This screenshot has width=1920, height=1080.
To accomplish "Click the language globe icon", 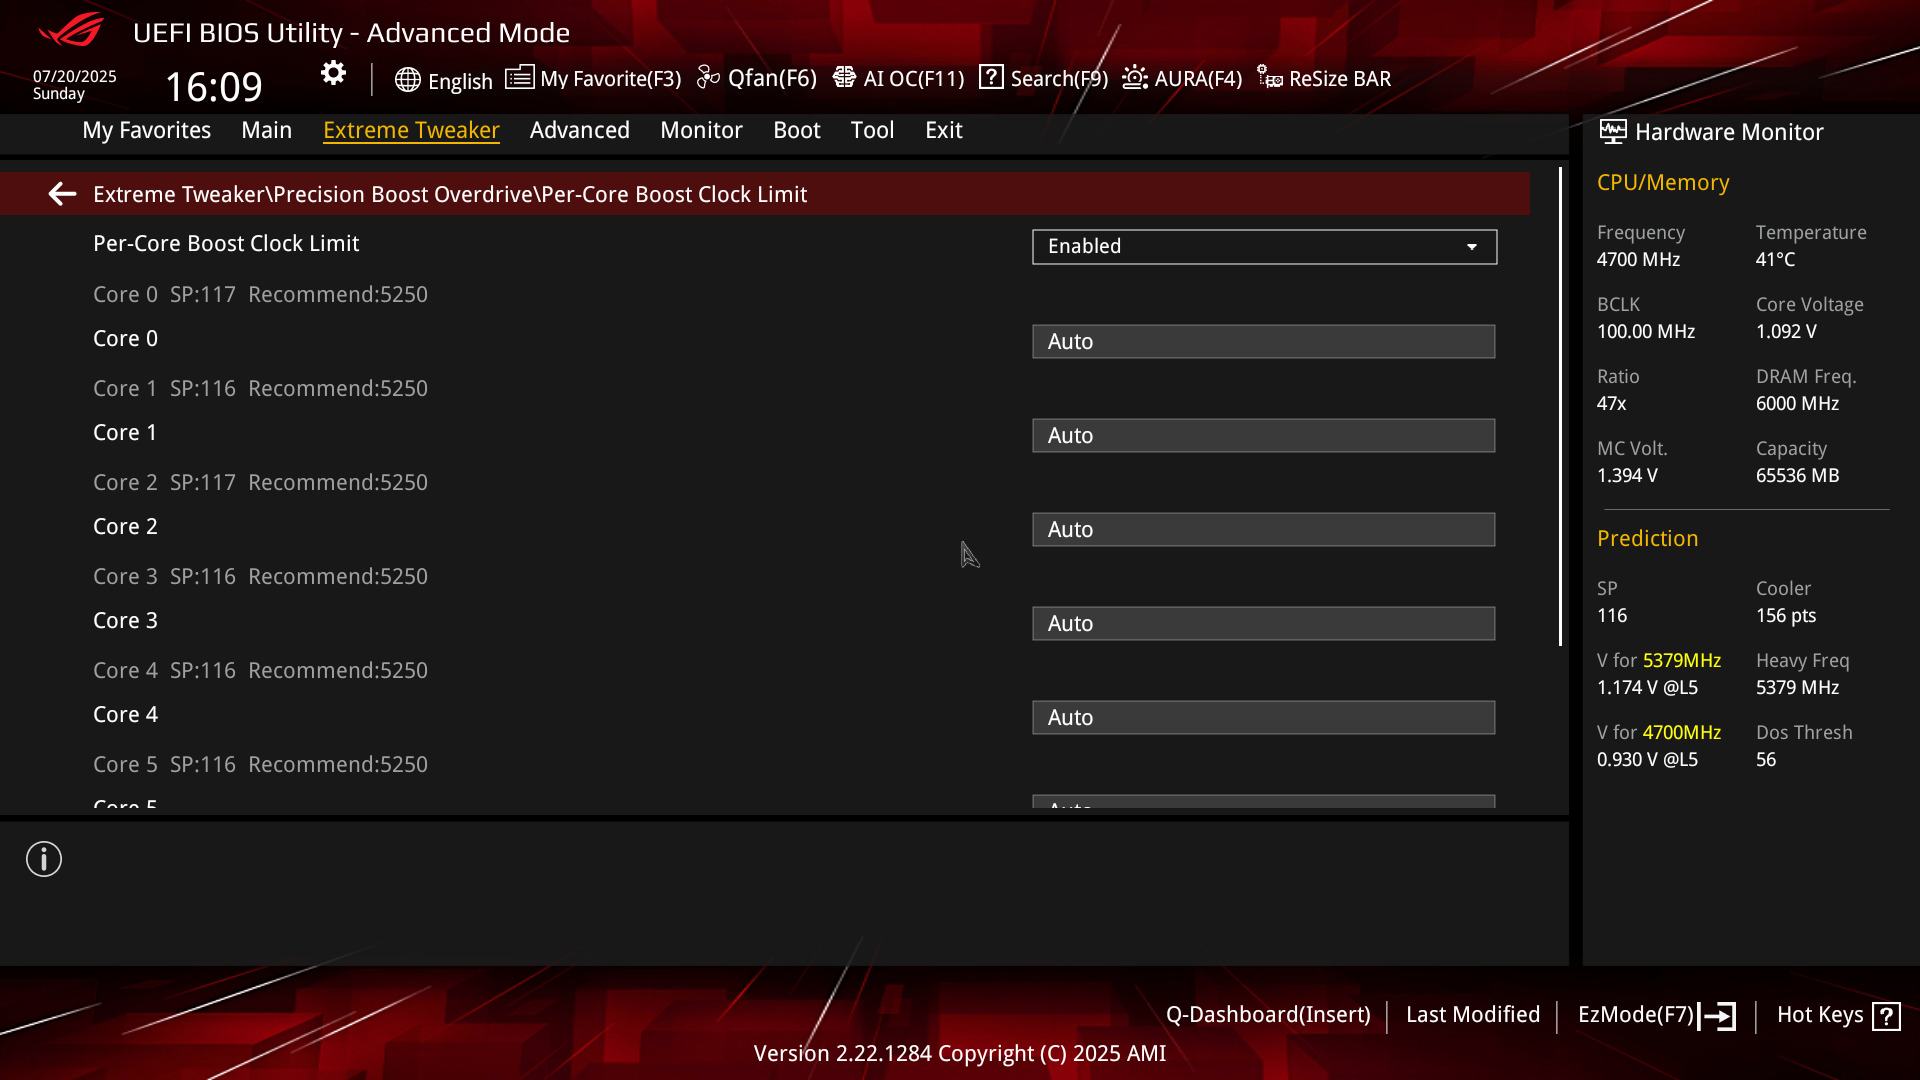I will [407, 80].
